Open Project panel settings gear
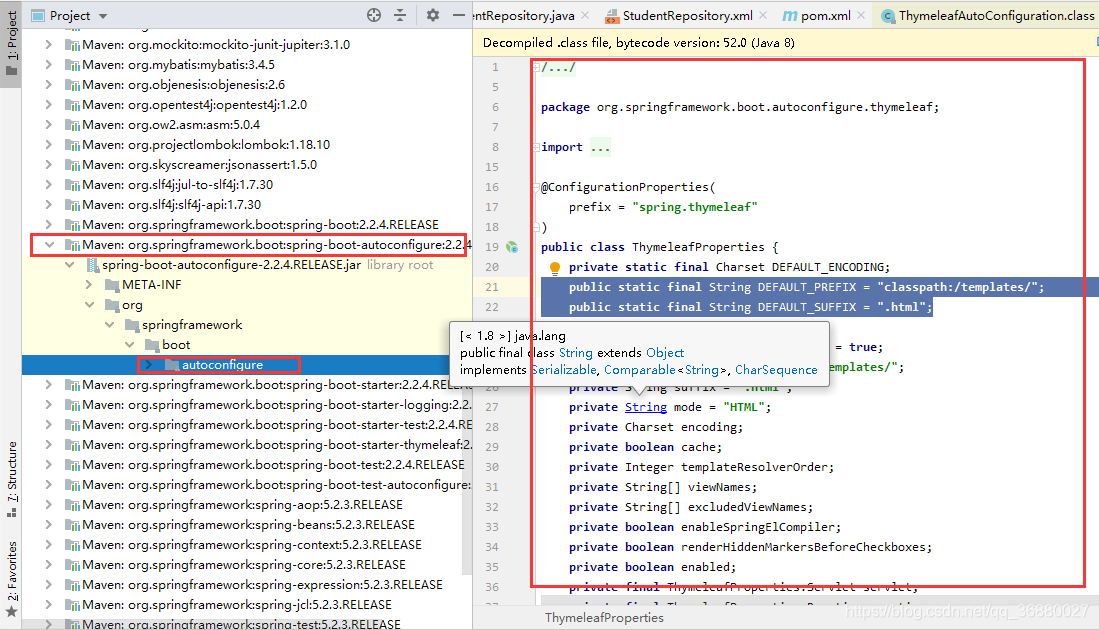 point(432,15)
